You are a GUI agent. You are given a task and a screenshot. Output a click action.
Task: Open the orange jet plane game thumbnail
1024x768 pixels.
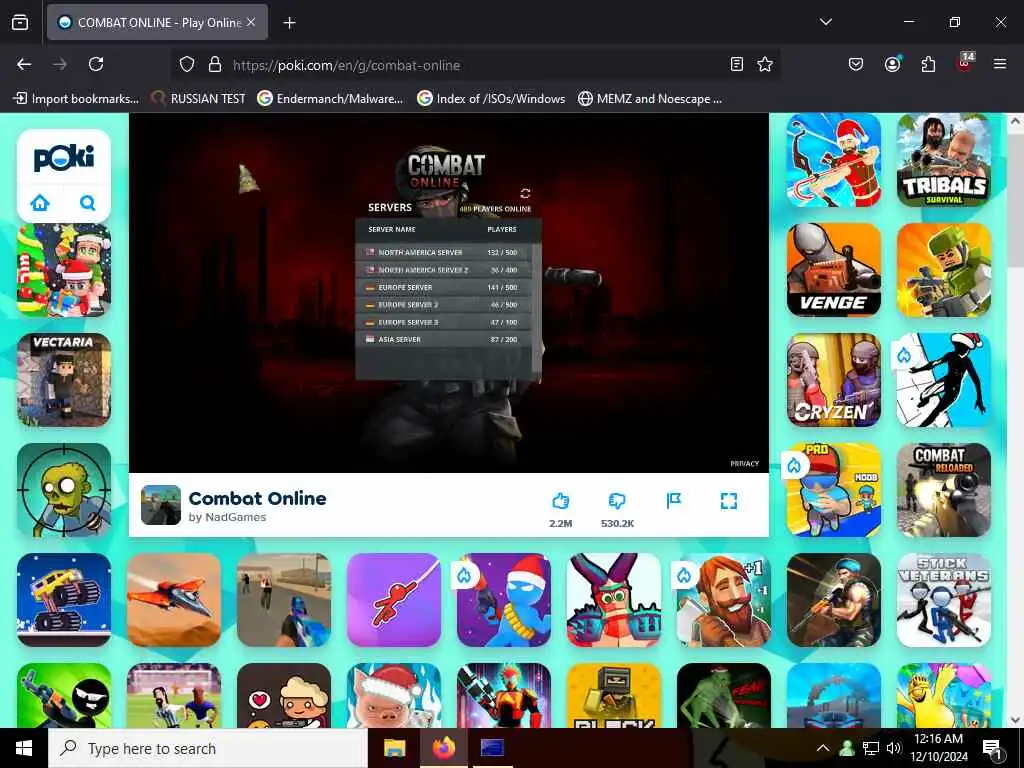click(x=174, y=600)
